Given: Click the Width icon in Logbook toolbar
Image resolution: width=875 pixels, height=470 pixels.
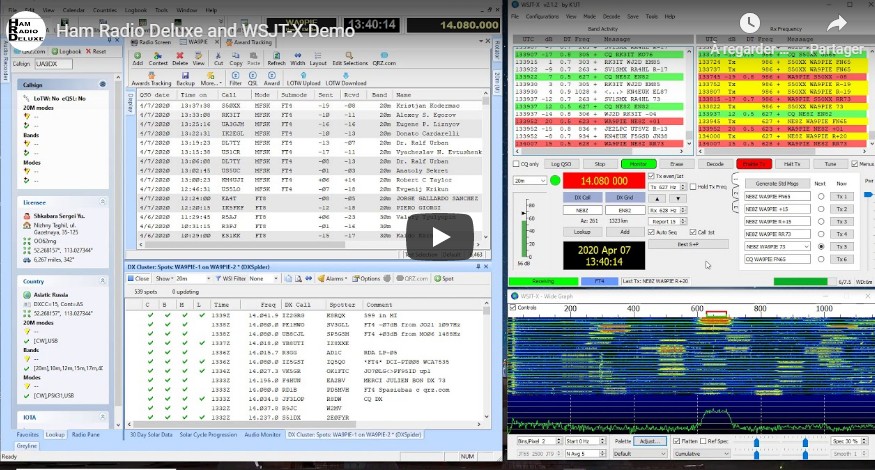Looking at the screenshot, I should point(297,59).
